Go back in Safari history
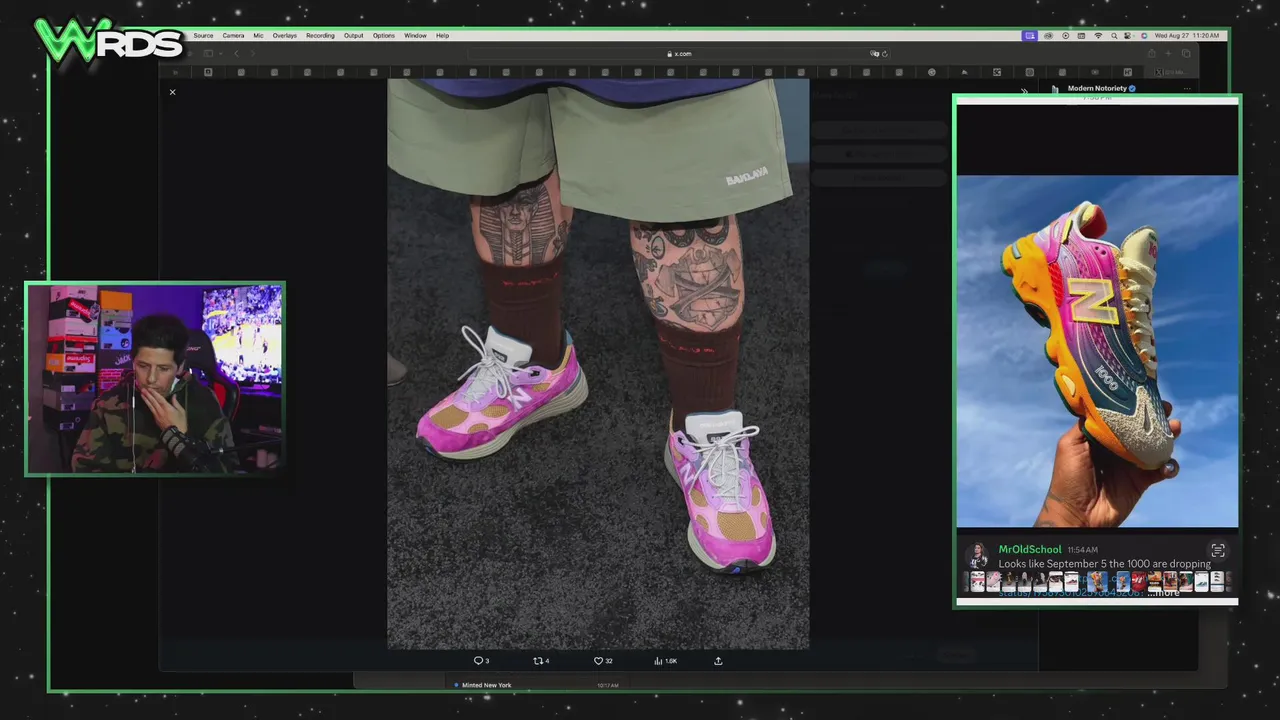The image size is (1280, 720). click(236, 53)
